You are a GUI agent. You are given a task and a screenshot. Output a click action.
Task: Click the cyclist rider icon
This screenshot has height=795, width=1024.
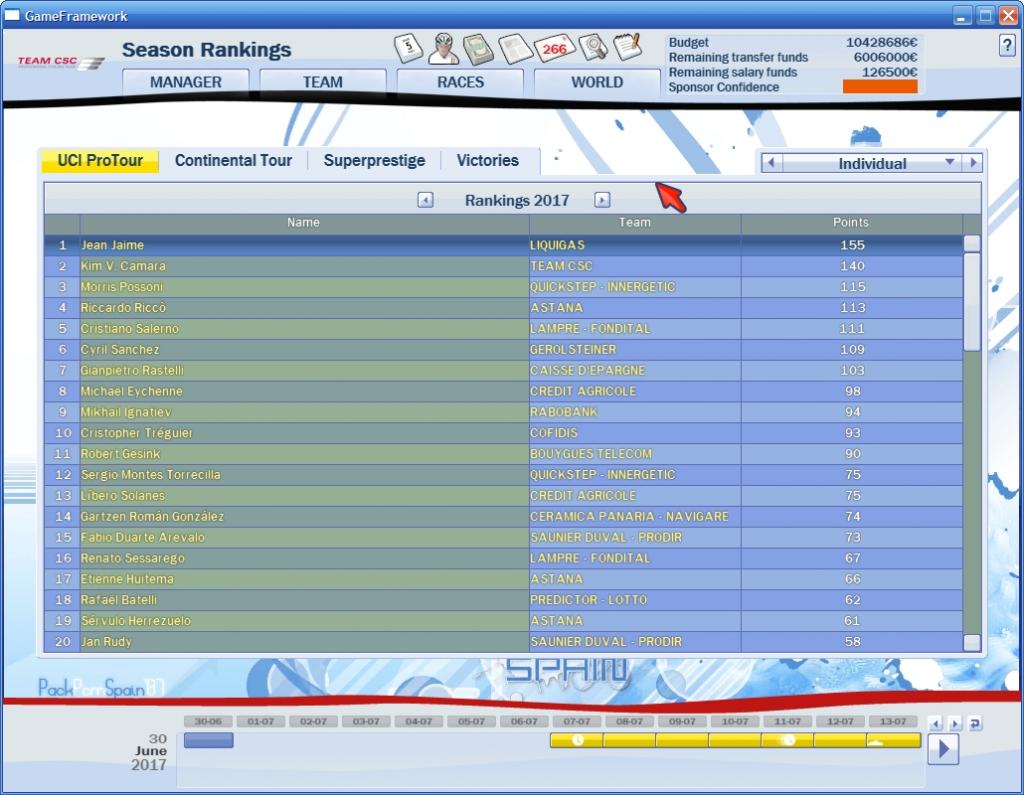(x=443, y=48)
